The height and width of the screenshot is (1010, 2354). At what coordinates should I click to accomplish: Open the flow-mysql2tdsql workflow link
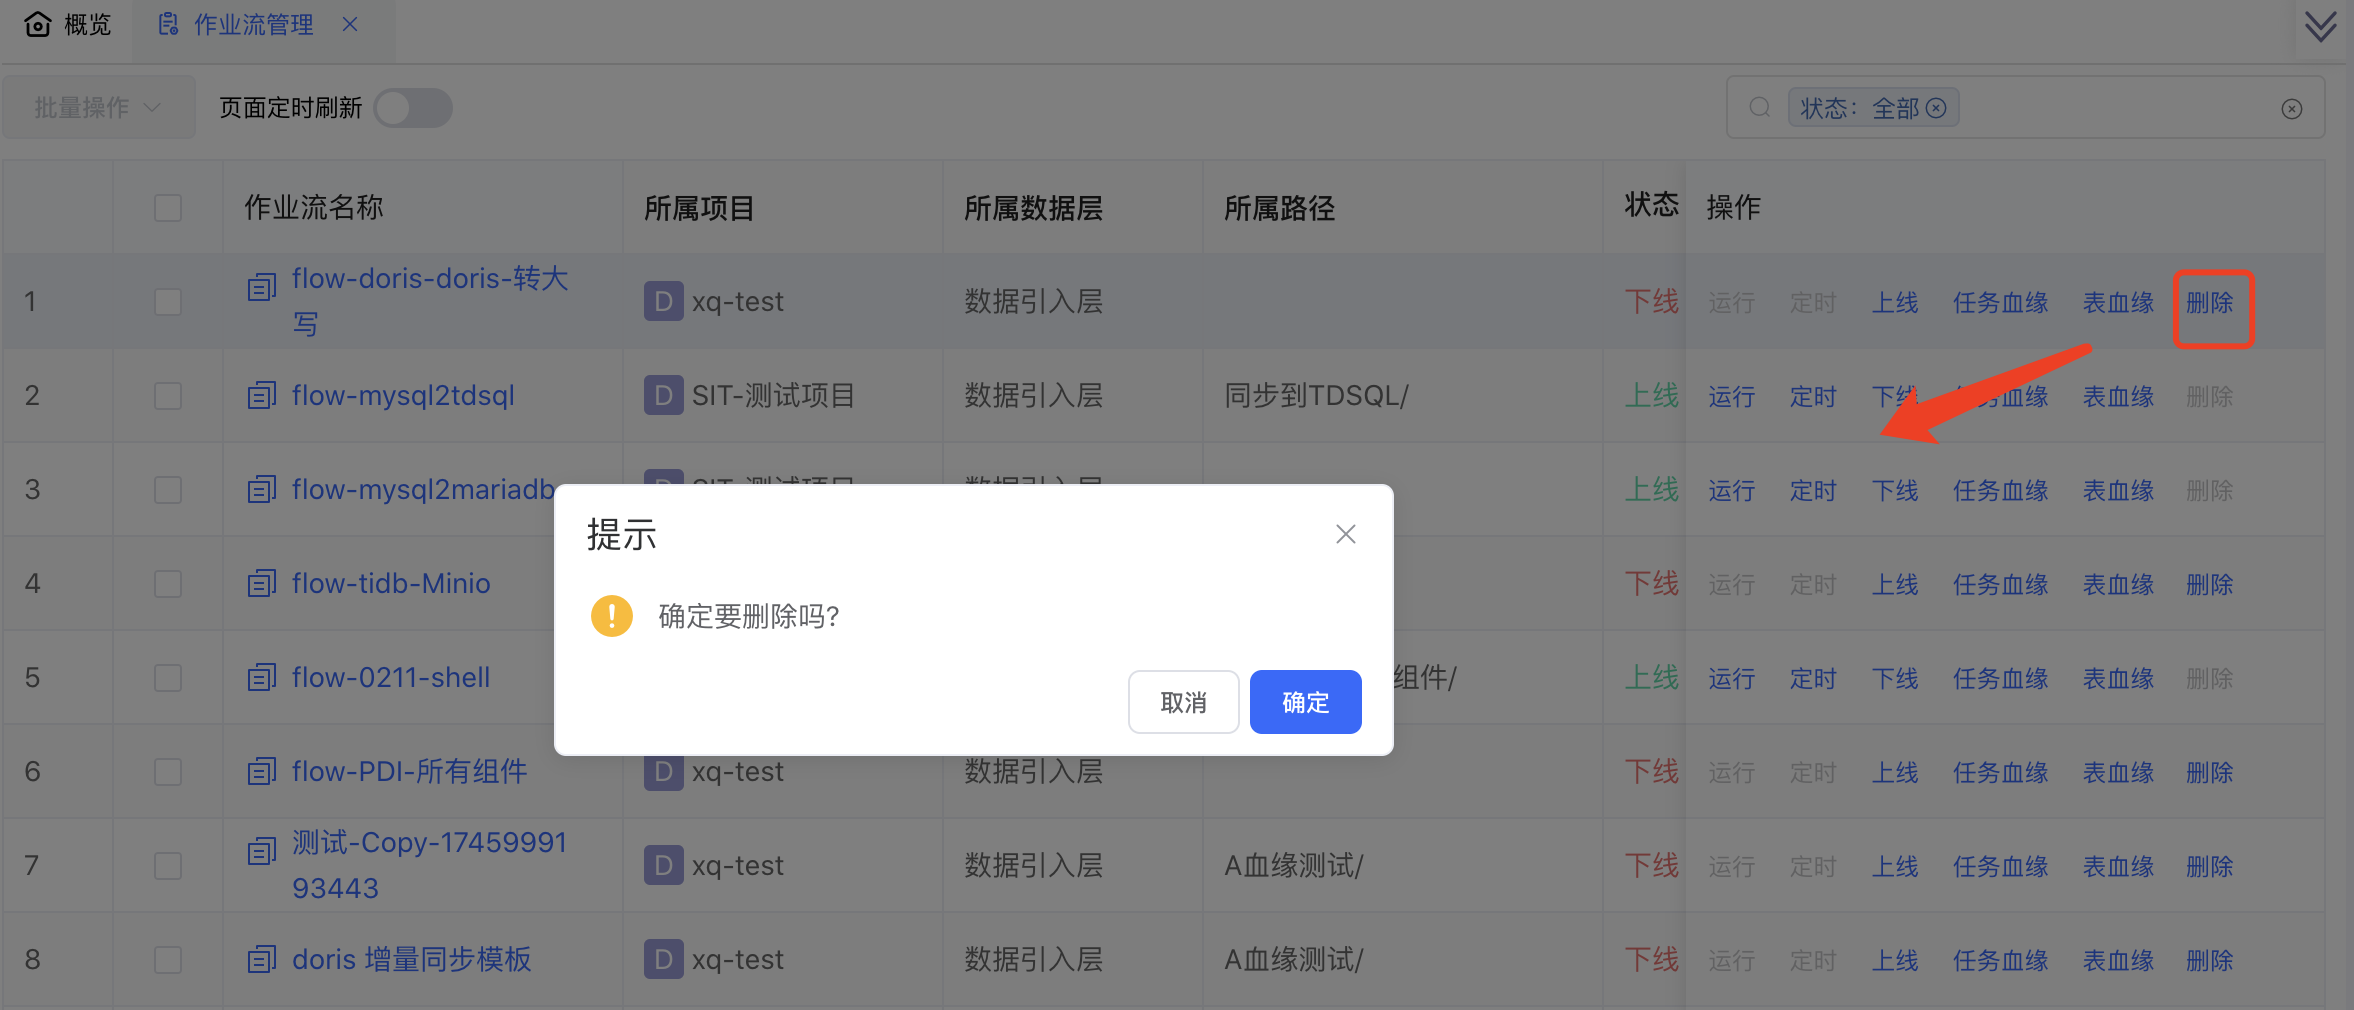(x=402, y=395)
